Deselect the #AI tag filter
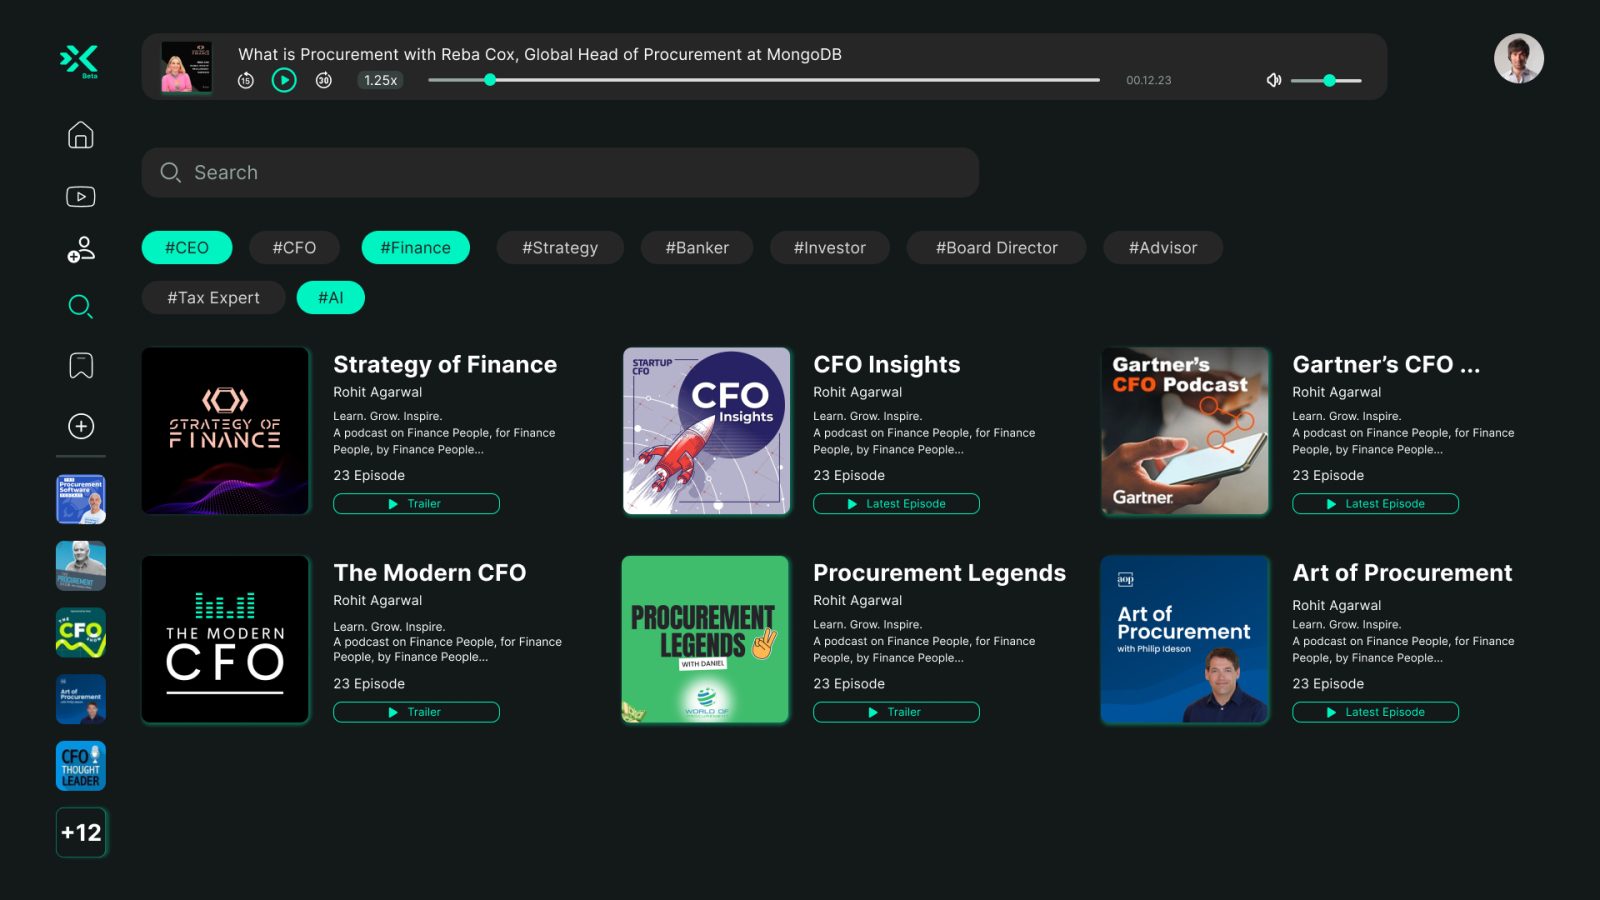This screenshot has height=900, width=1600. pyautogui.click(x=331, y=298)
